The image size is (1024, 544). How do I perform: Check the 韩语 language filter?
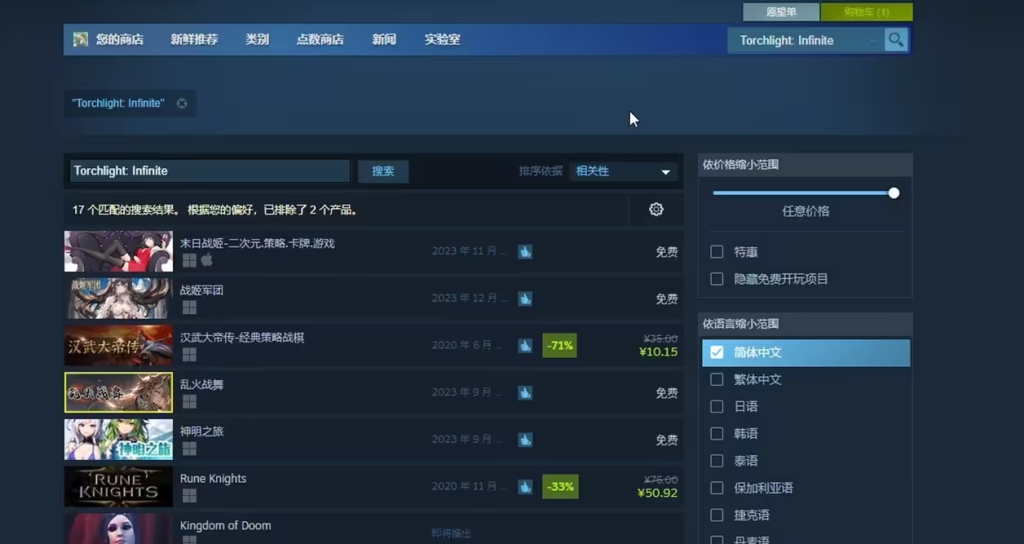(x=716, y=434)
